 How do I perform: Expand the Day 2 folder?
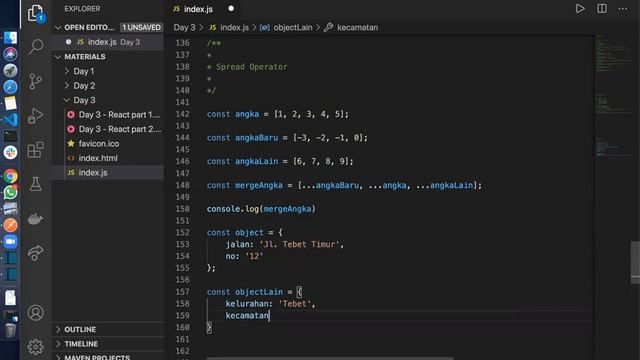pos(84,86)
